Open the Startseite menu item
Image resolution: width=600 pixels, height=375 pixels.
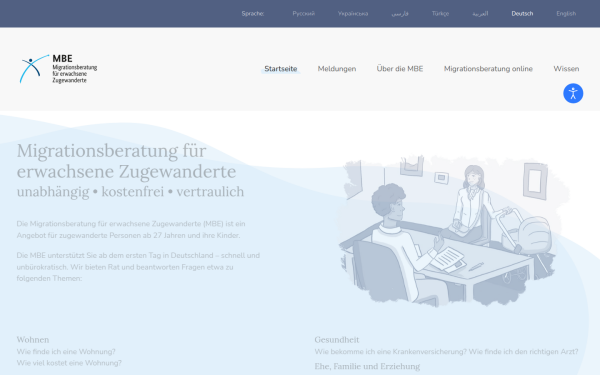coord(280,69)
